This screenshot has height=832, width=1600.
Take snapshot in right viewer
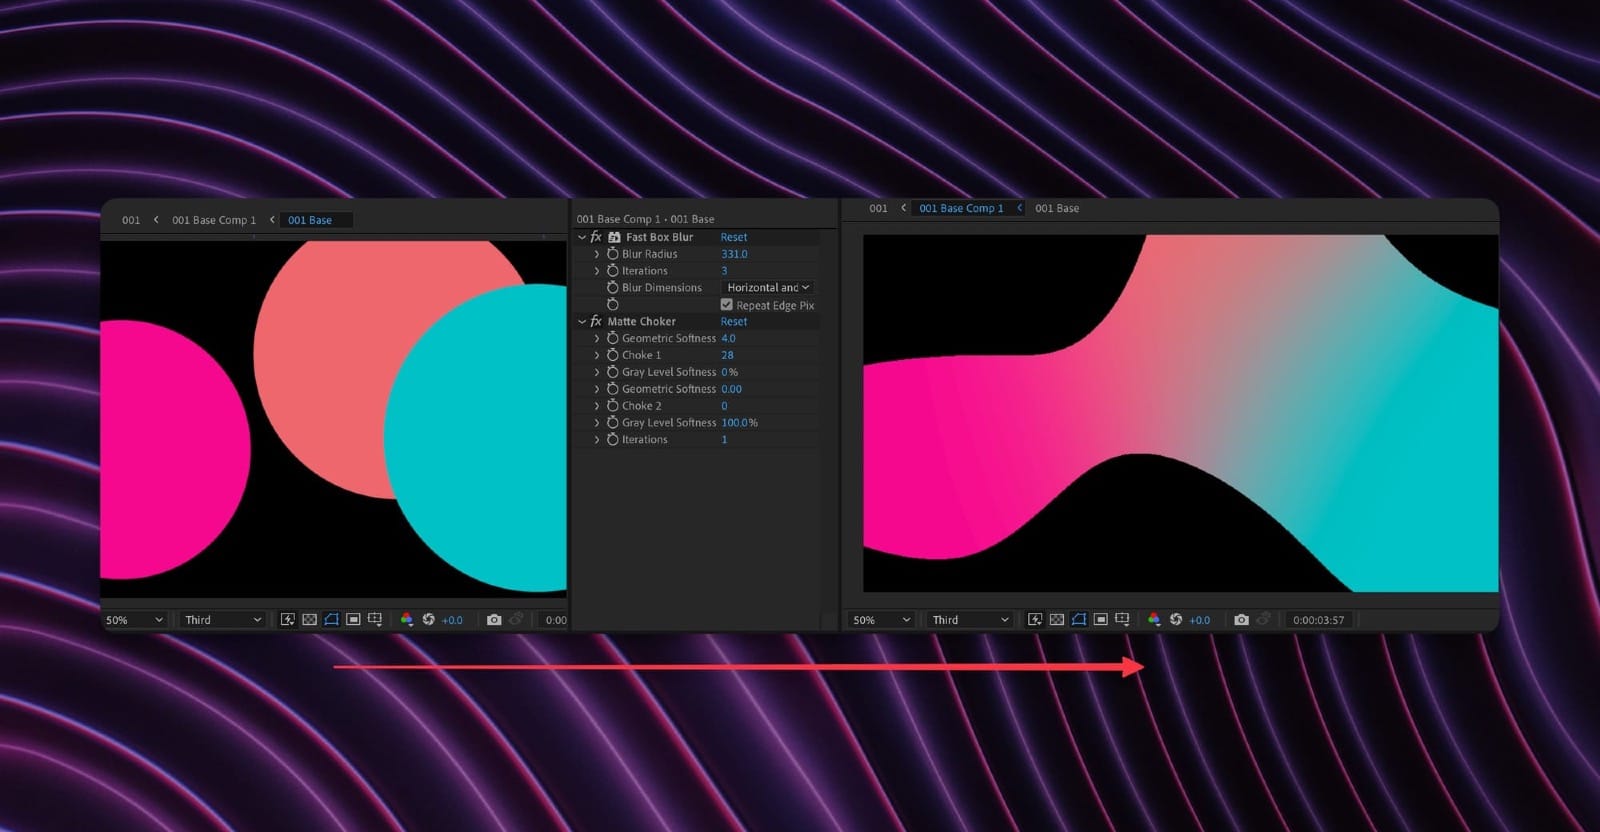pos(1241,620)
